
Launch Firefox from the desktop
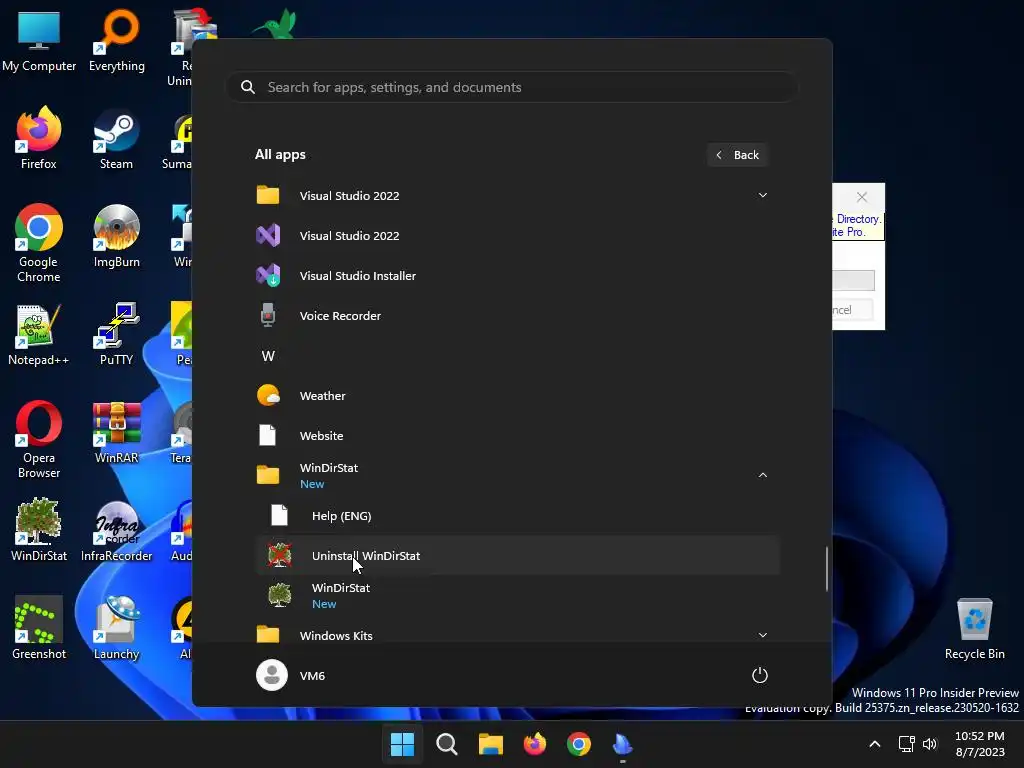coord(39,138)
